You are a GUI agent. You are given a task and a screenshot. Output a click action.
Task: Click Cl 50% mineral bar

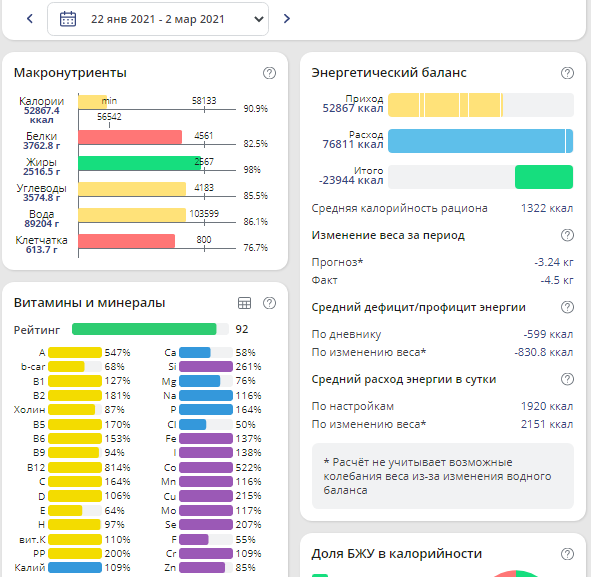(206, 424)
